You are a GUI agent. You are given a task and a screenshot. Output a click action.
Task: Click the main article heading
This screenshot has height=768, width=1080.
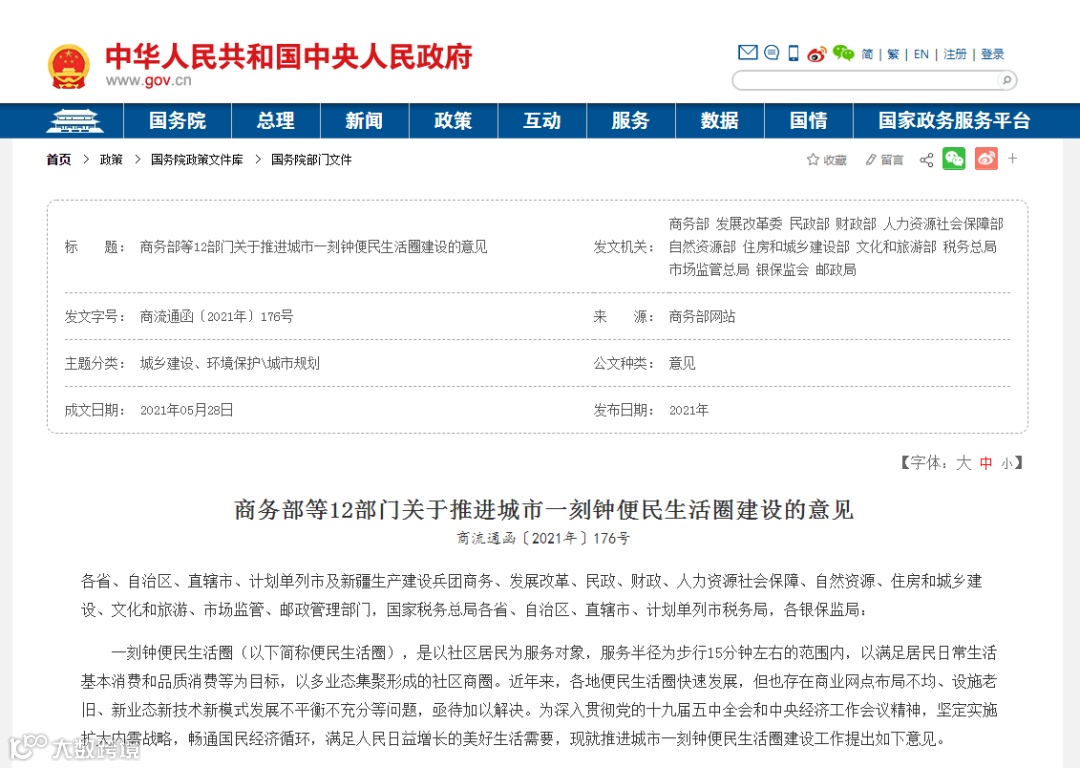[x=543, y=510]
